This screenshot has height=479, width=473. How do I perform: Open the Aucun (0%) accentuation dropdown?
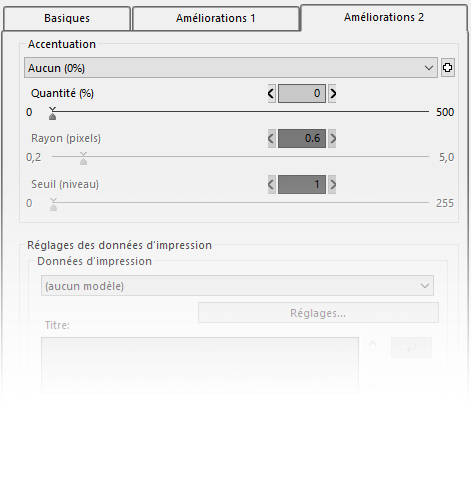point(231,68)
